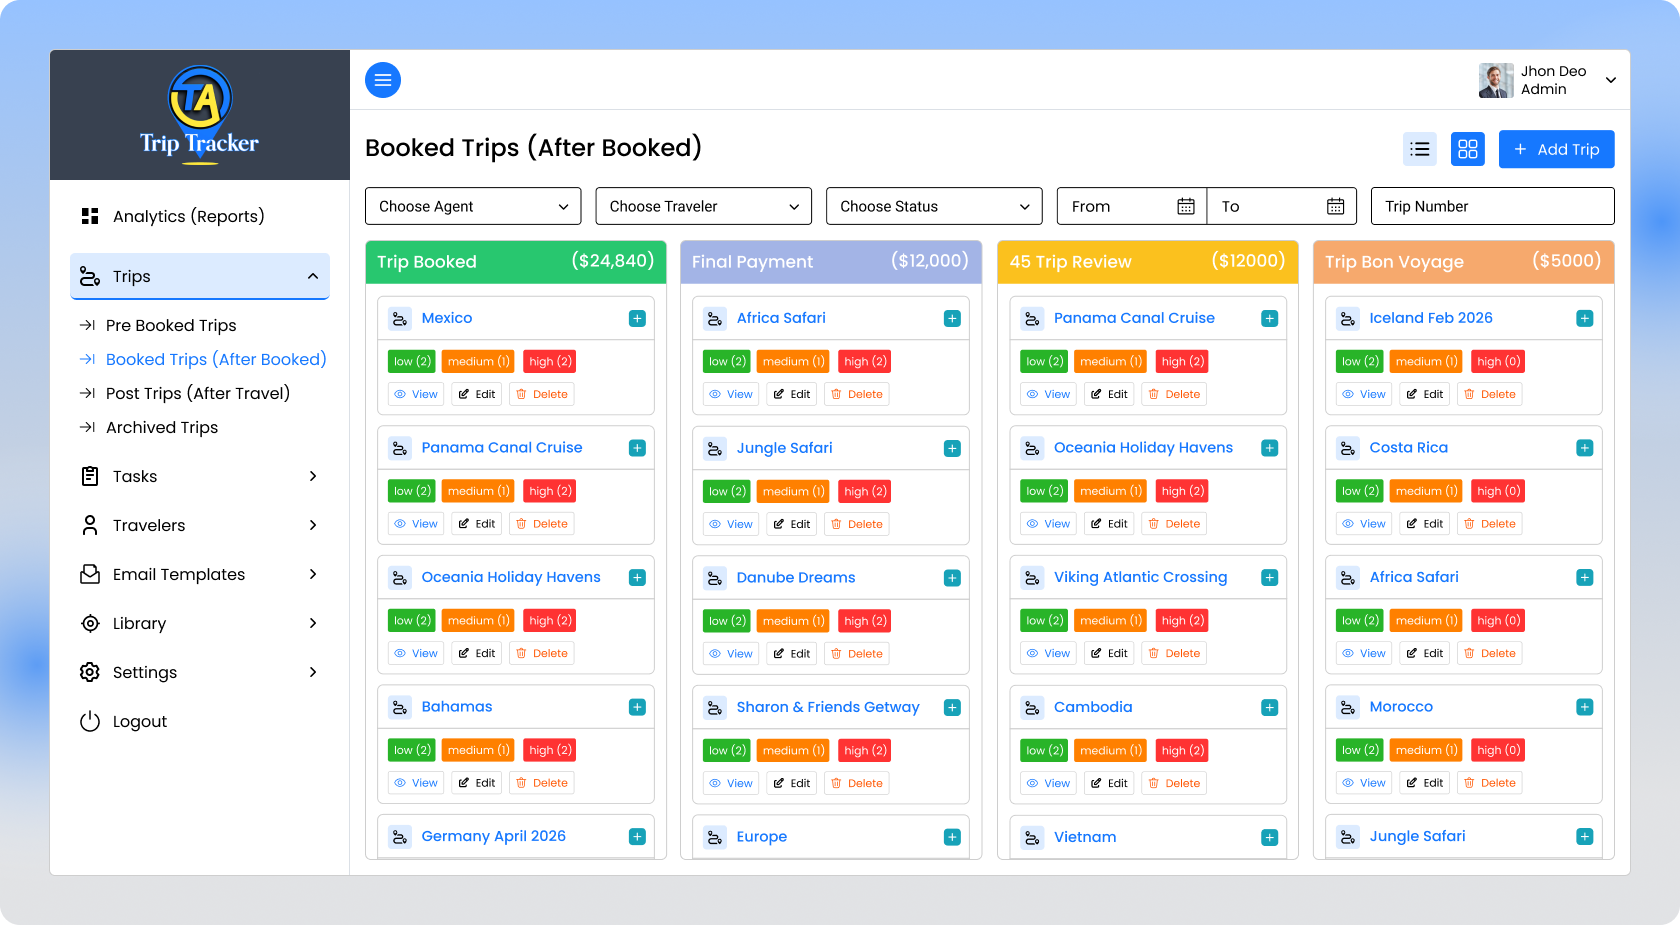The image size is (1680, 925).
Task: Click the plus icon on Mexico card
Action: click(637, 319)
